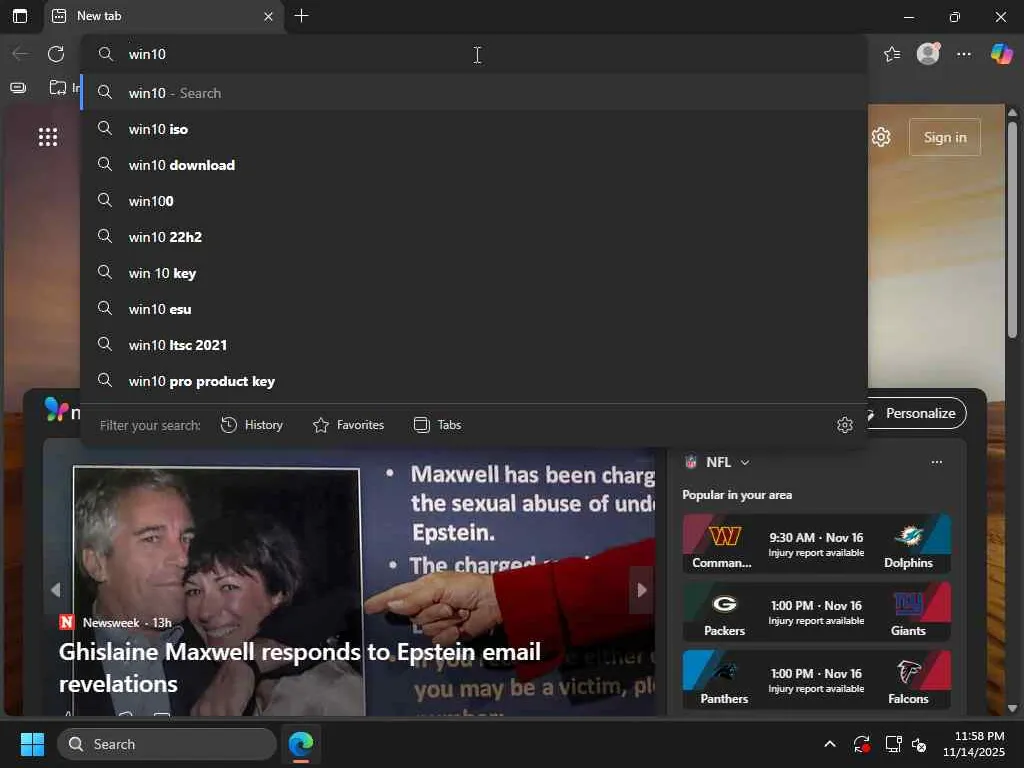Viewport: 1024px width, 768px height.
Task: Open Settings and more ellipsis menu
Action: pyautogui.click(x=964, y=54)
